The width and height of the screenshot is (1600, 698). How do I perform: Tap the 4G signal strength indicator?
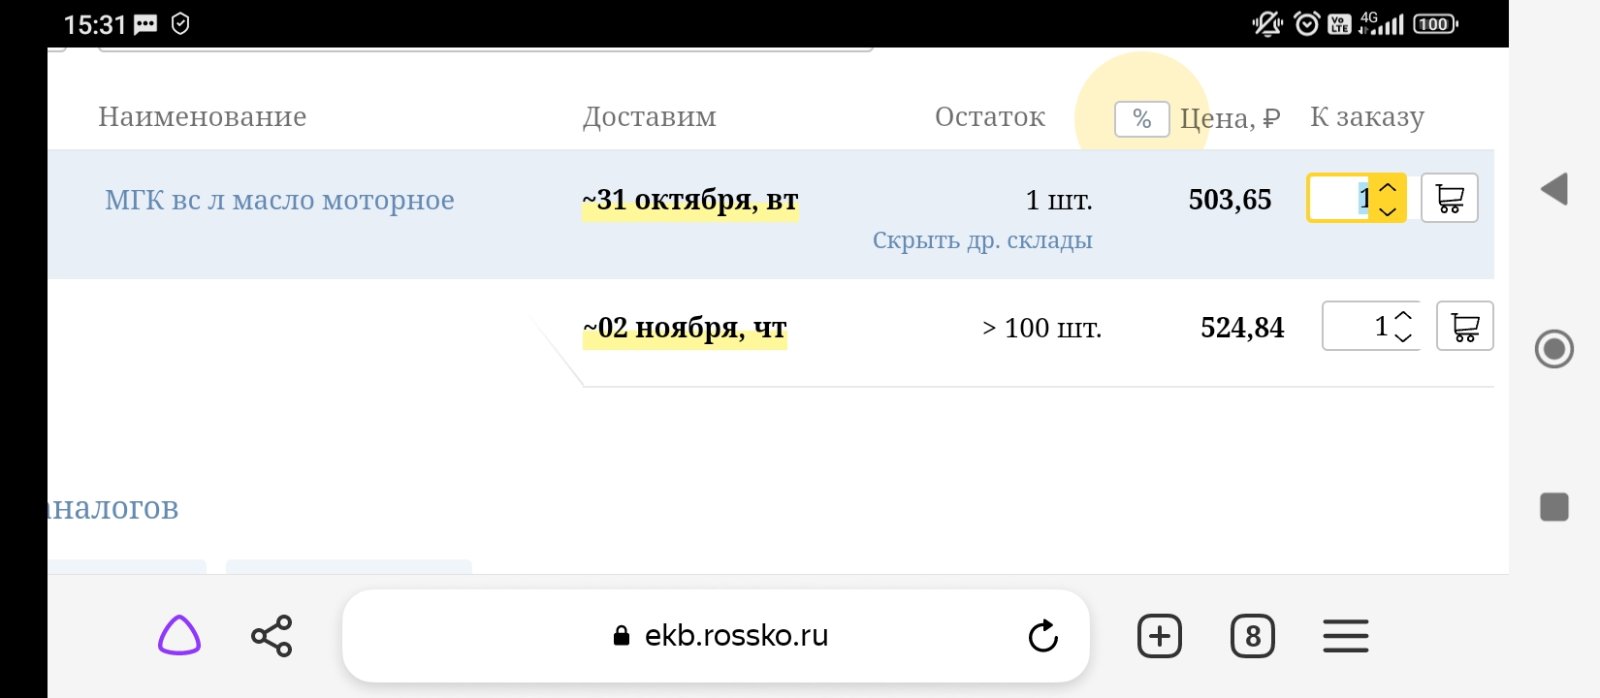[1381, 23]
